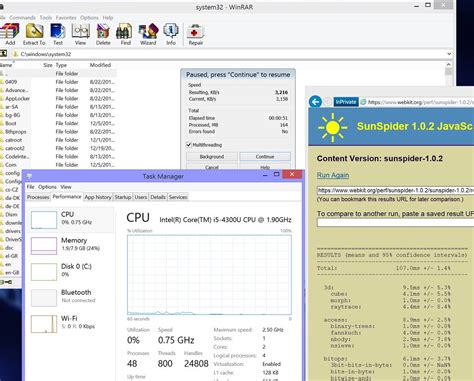Screen dimensions: 474x381
Task: Sort WinRAR list by the Modified column
Action: (x=100, y=65)
